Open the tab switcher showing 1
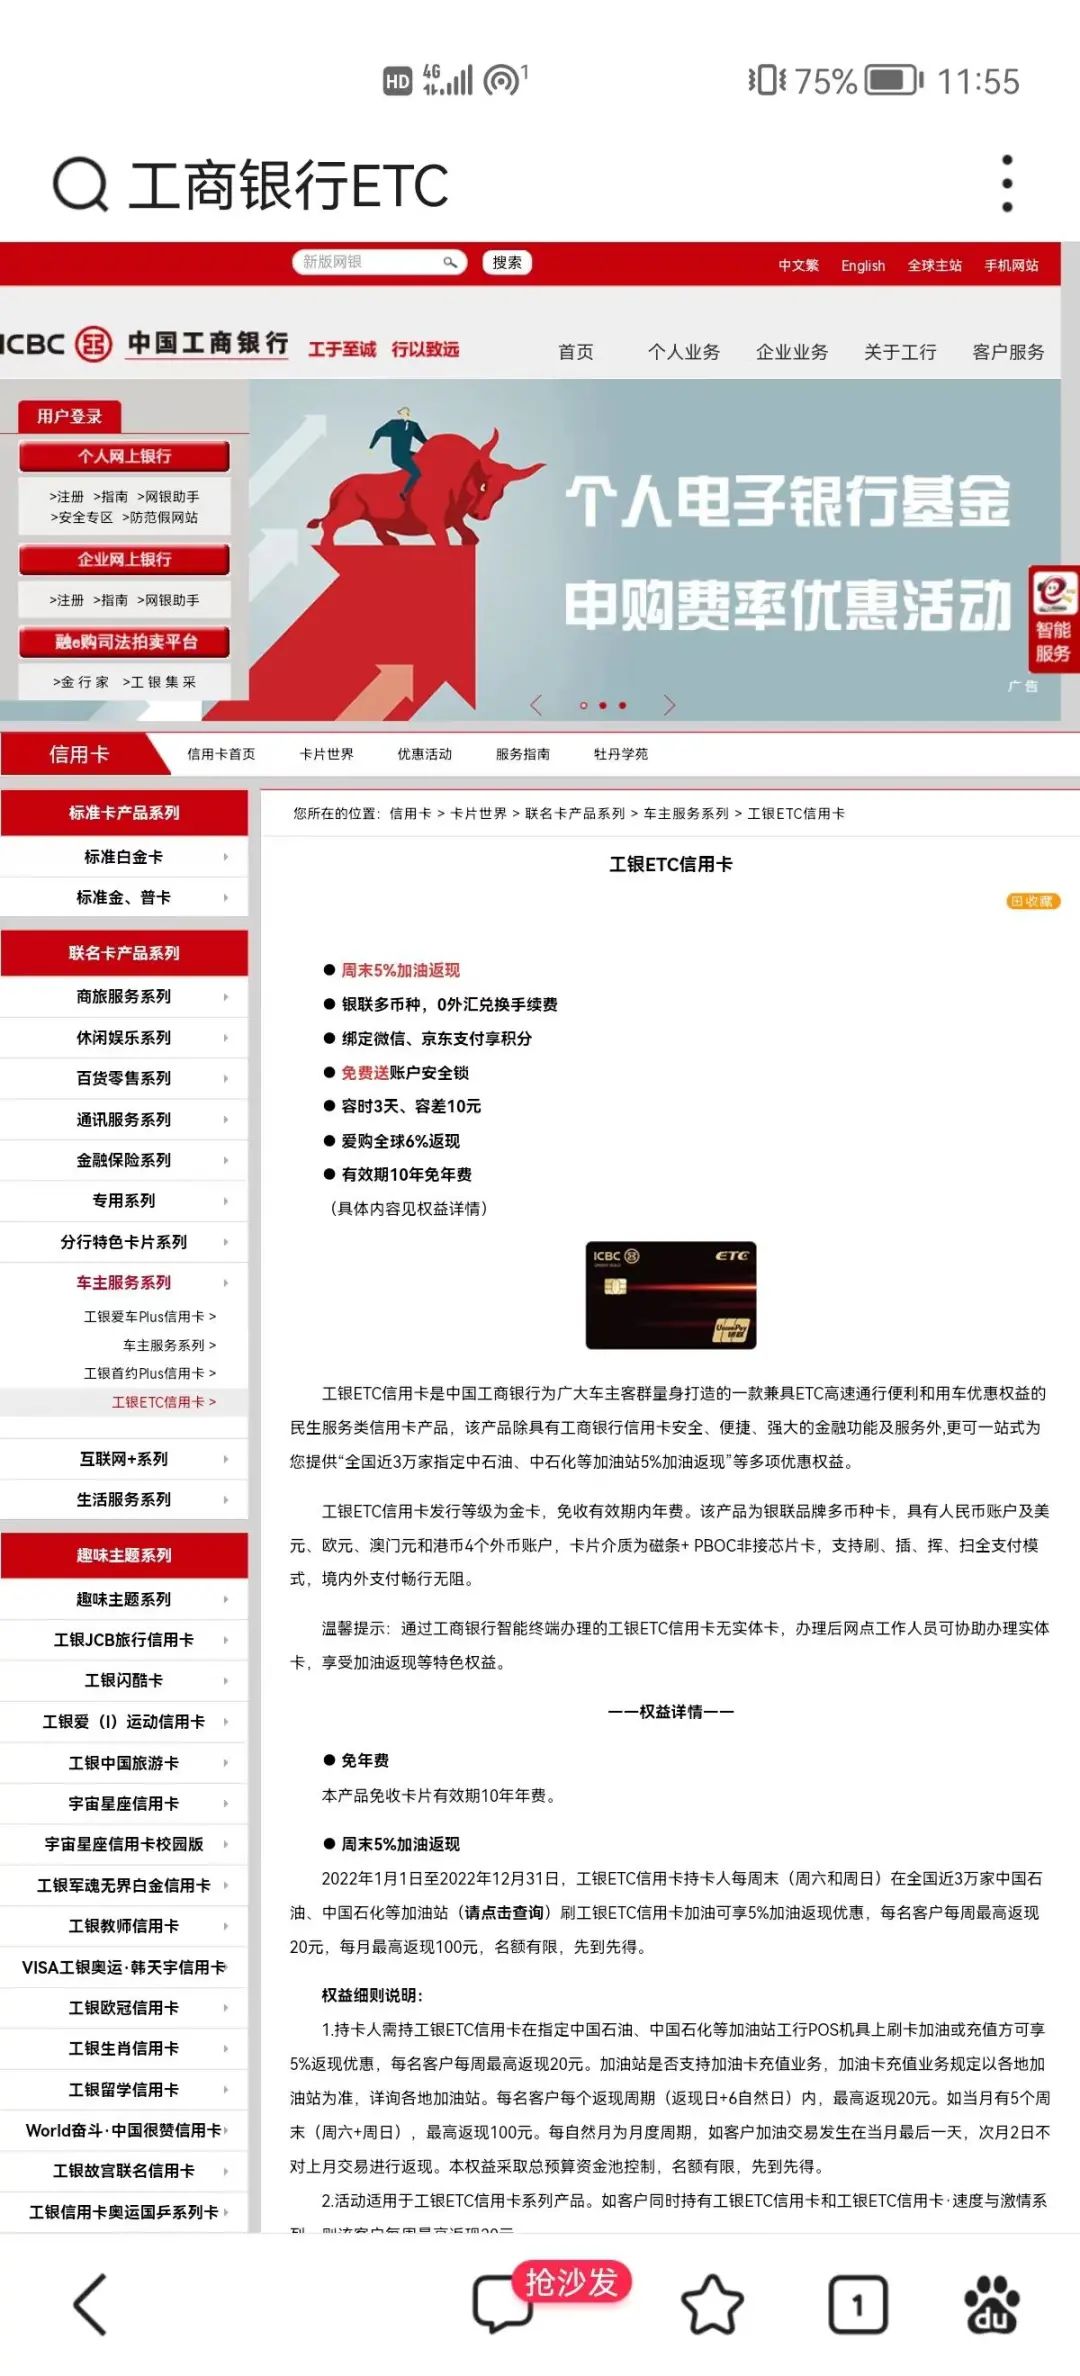Viewport: 1080px width, 2376px height. point(857,2305)
